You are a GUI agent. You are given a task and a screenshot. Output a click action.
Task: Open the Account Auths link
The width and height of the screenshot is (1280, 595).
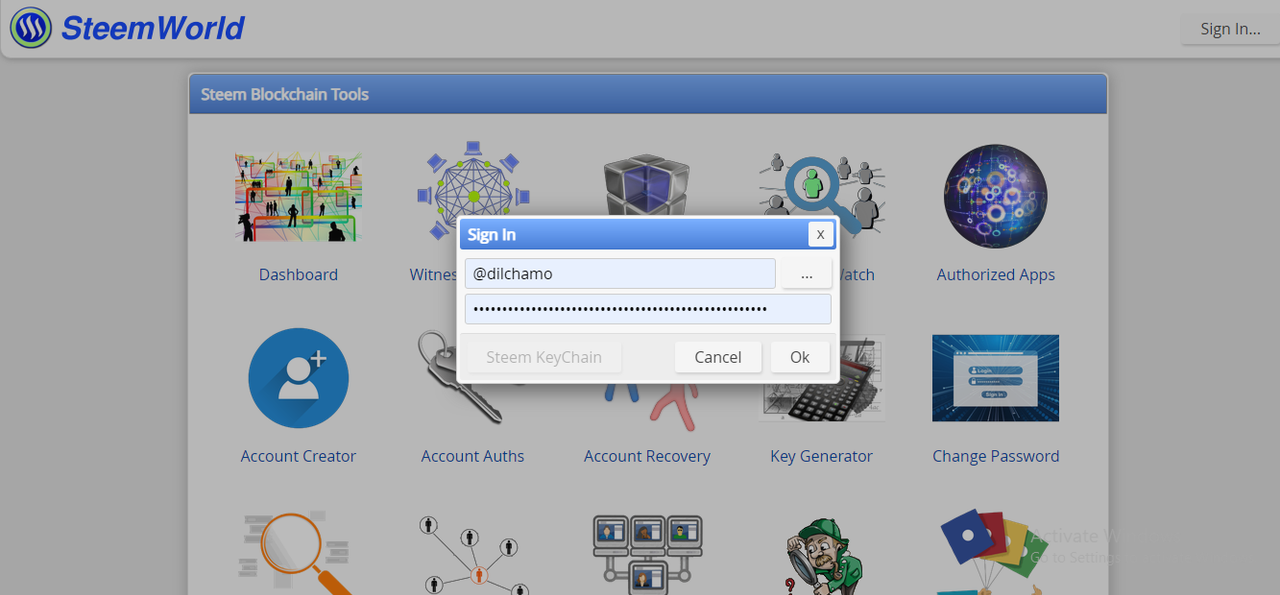[x=472, y=456]
